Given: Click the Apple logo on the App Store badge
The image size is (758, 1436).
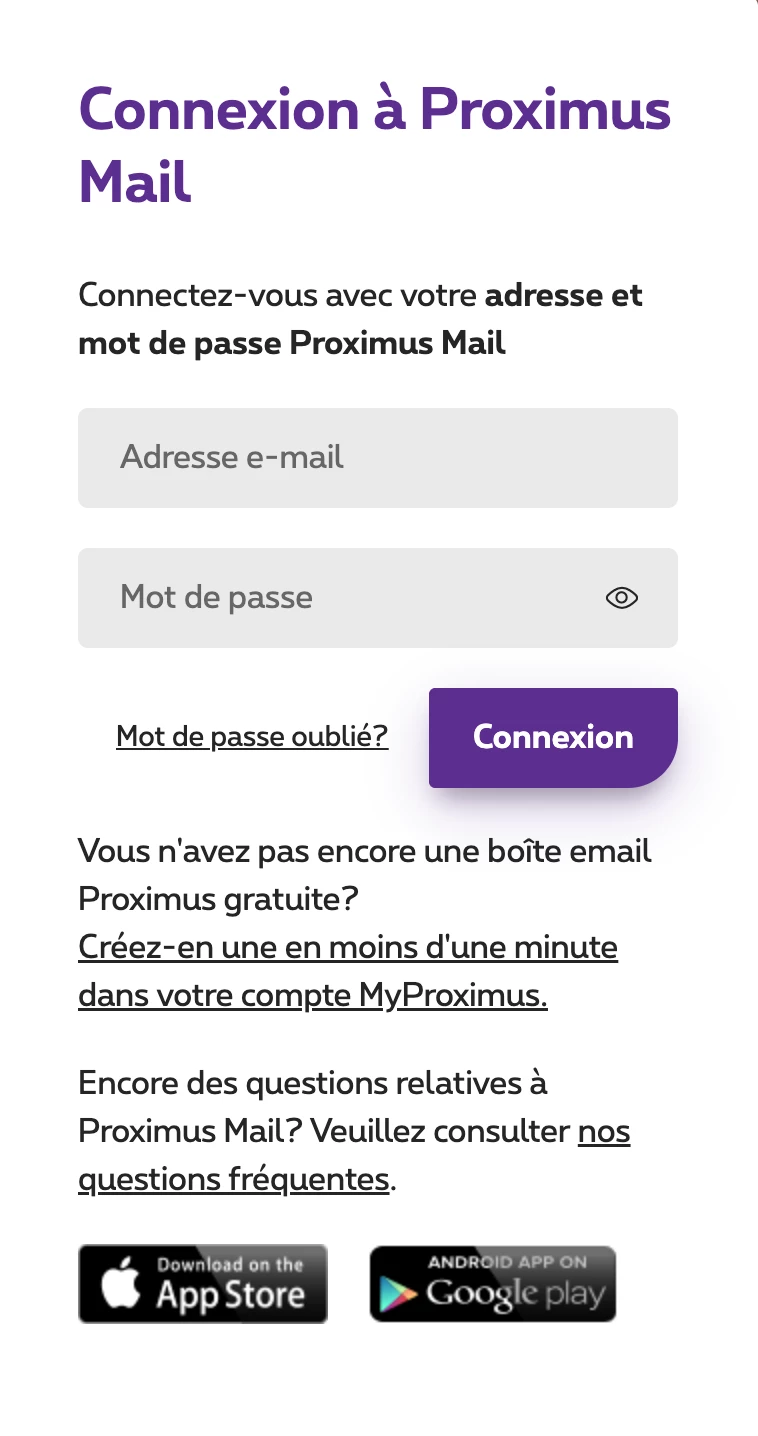Looking at the screenshot, I should click(x=121, y=1285).
